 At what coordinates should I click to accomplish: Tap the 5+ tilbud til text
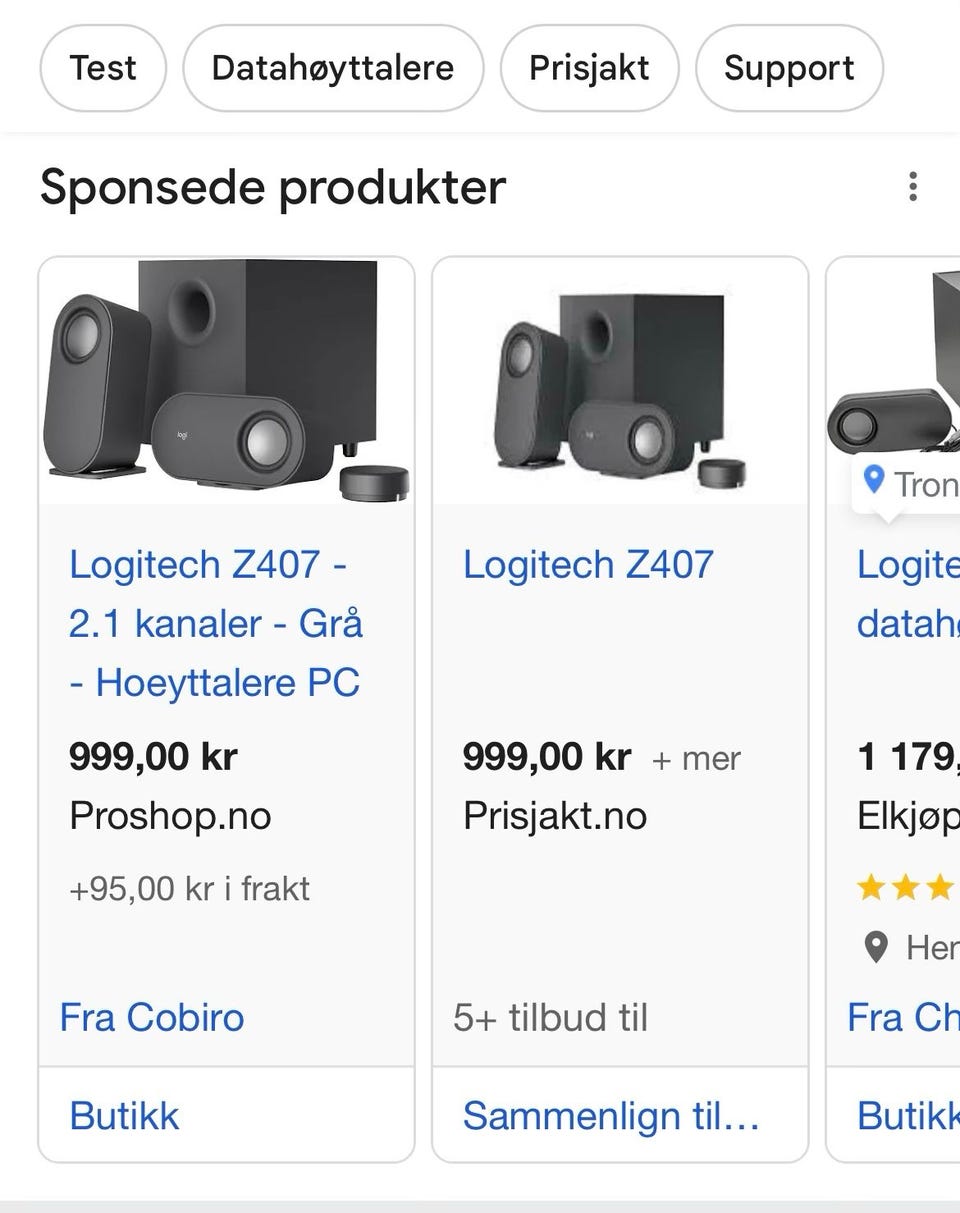coord(550,1018)
